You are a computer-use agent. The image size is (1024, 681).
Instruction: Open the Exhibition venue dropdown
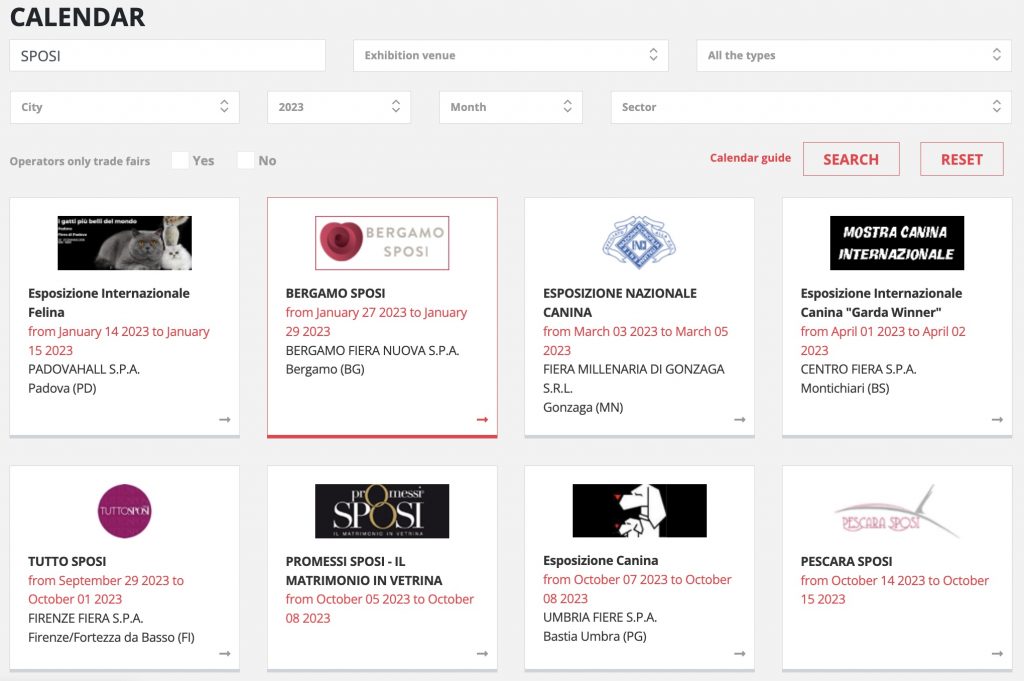click(511, 55)
